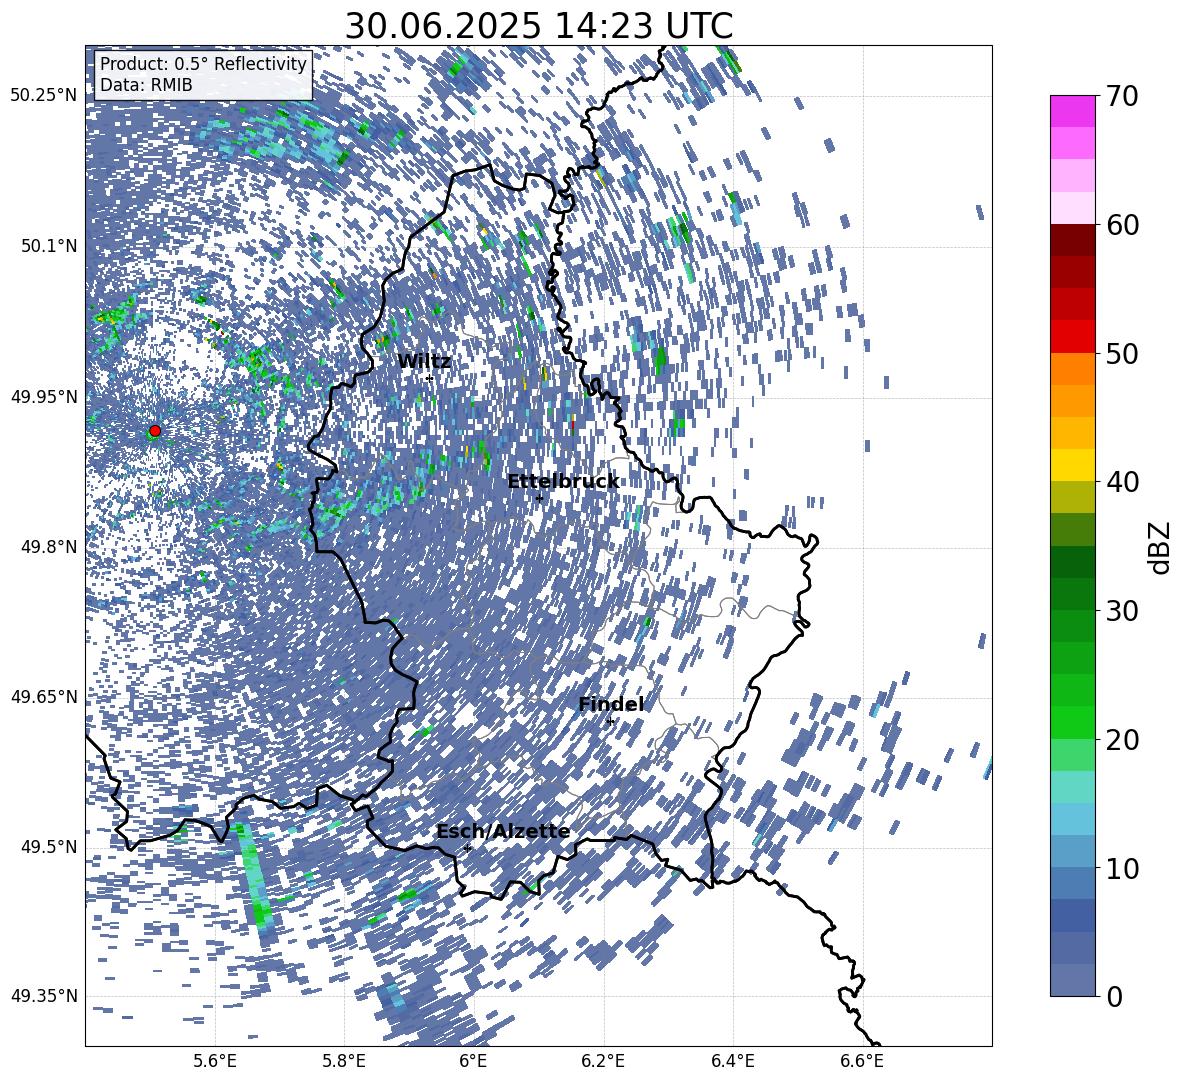Image resolution: width=1184 pixels, height=1081 pixels.
Task: Click the 60 dBZ colorbar label
Action: 1122,225
